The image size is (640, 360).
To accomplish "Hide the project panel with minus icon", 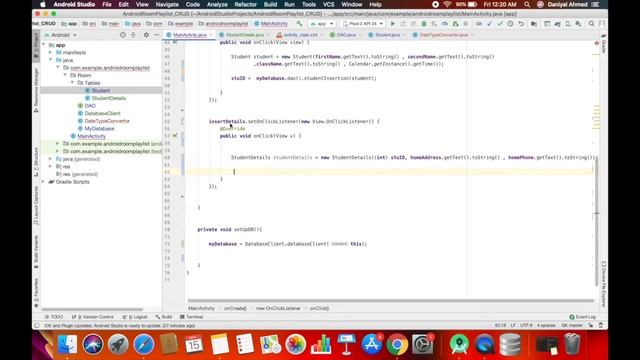I will [157, 35].
